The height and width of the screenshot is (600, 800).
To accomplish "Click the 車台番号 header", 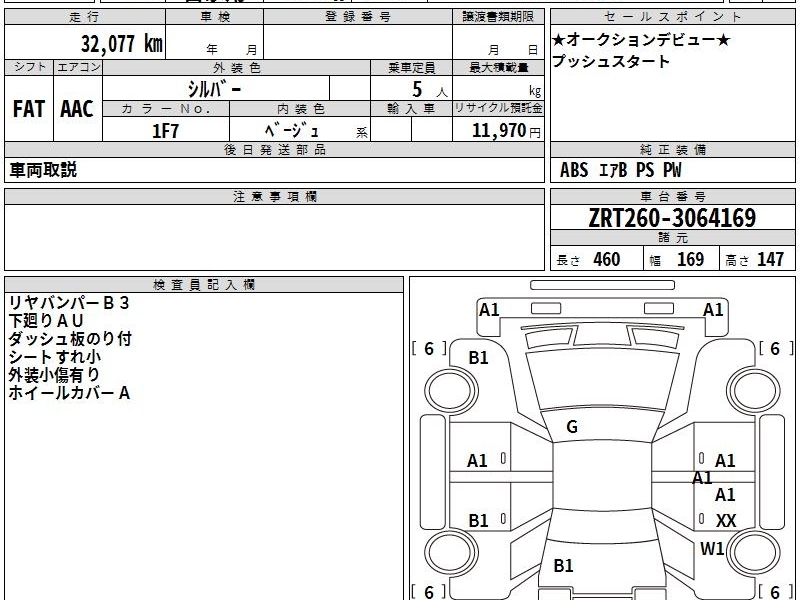I will [x=672, y=196].
